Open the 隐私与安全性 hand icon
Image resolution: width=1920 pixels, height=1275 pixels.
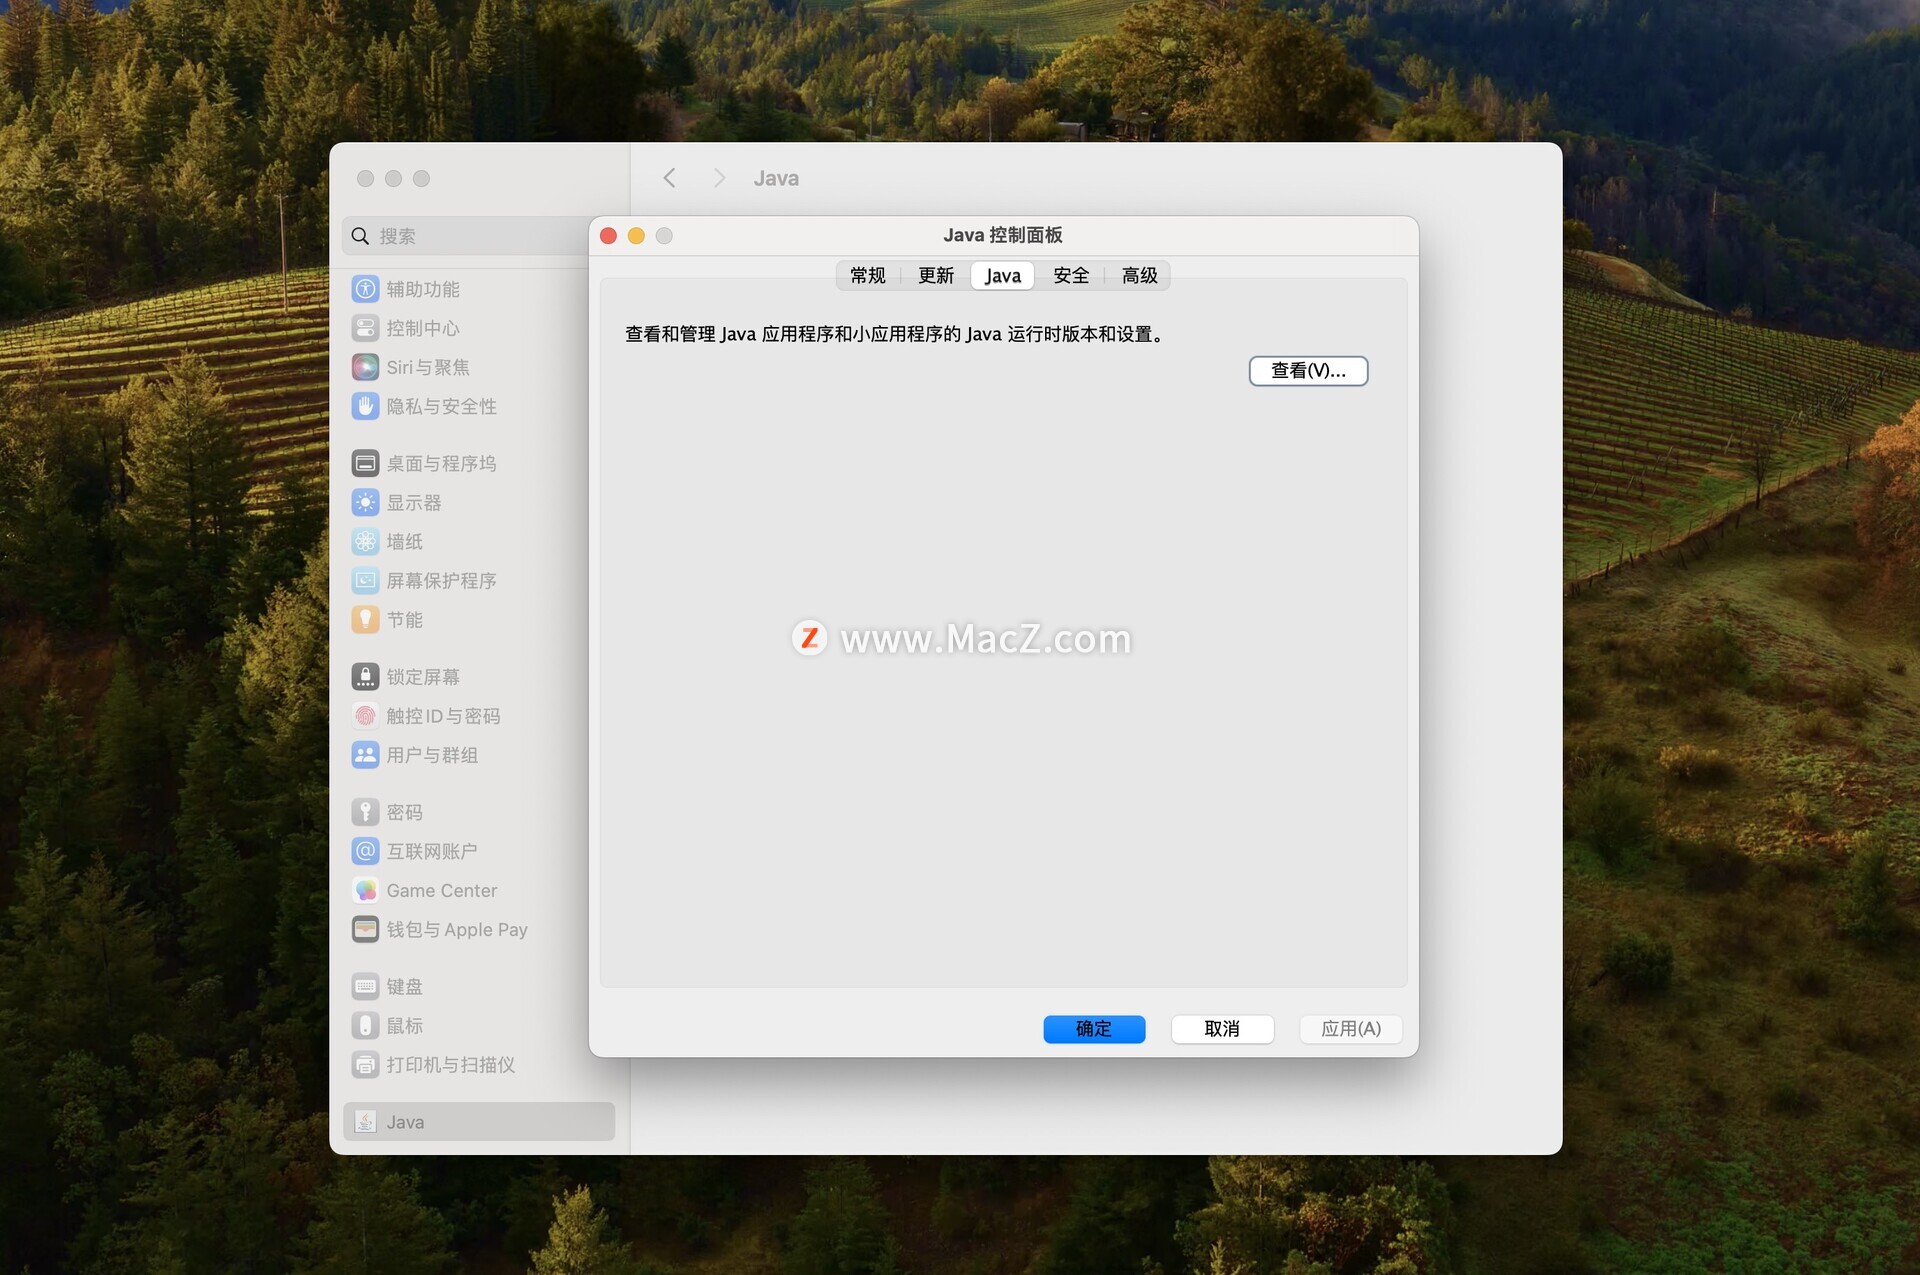tap(365, 406)
